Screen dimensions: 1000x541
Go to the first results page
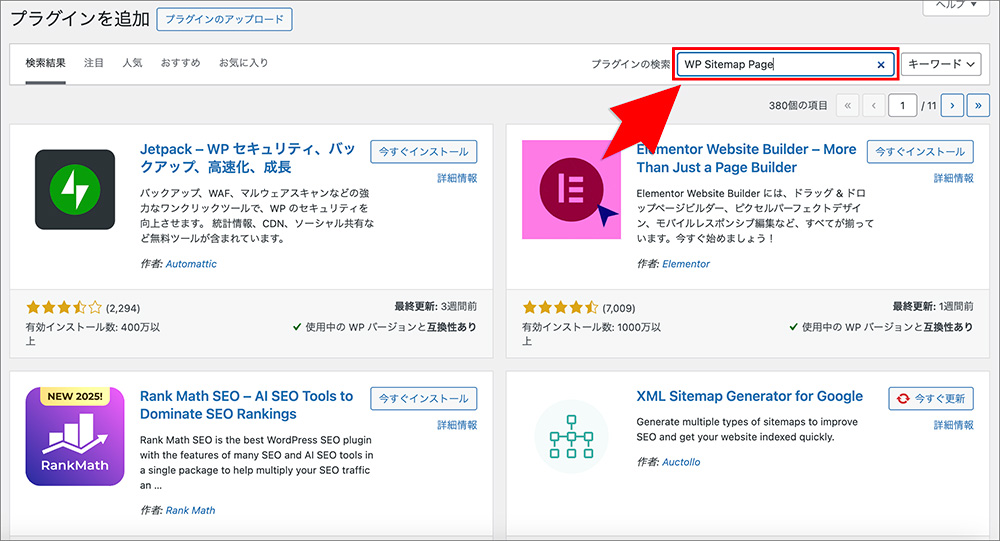point(848,105)
